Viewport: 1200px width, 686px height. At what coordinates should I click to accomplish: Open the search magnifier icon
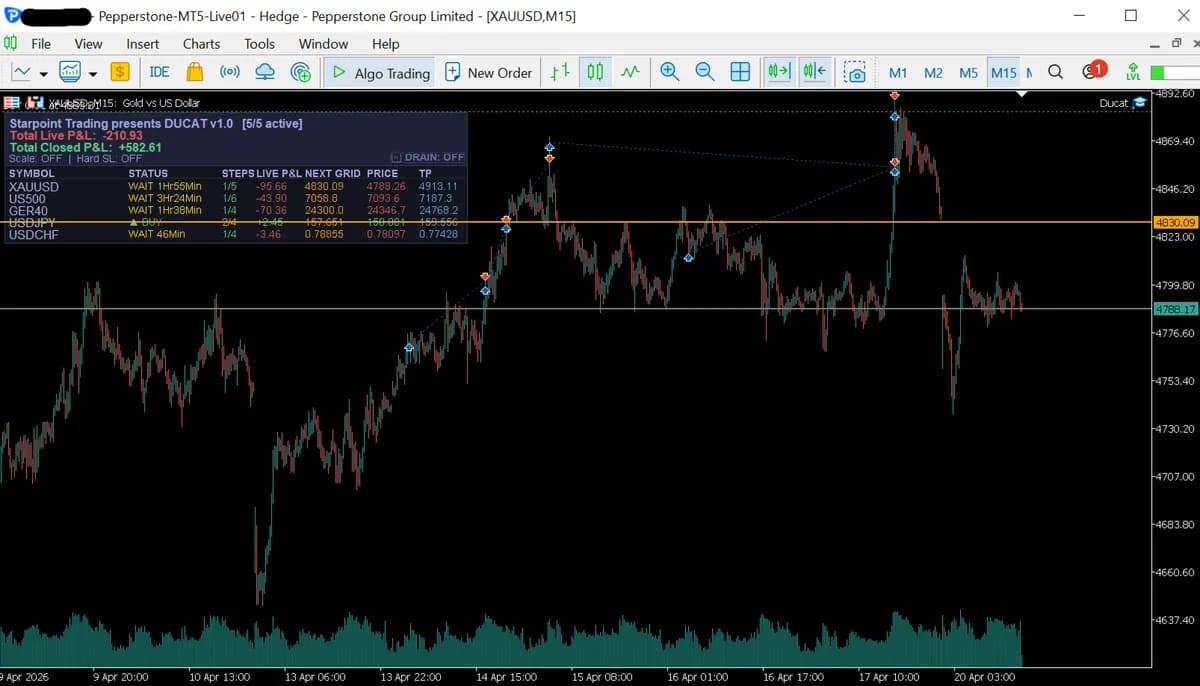pyautogui.click(x=1055, y=72)
